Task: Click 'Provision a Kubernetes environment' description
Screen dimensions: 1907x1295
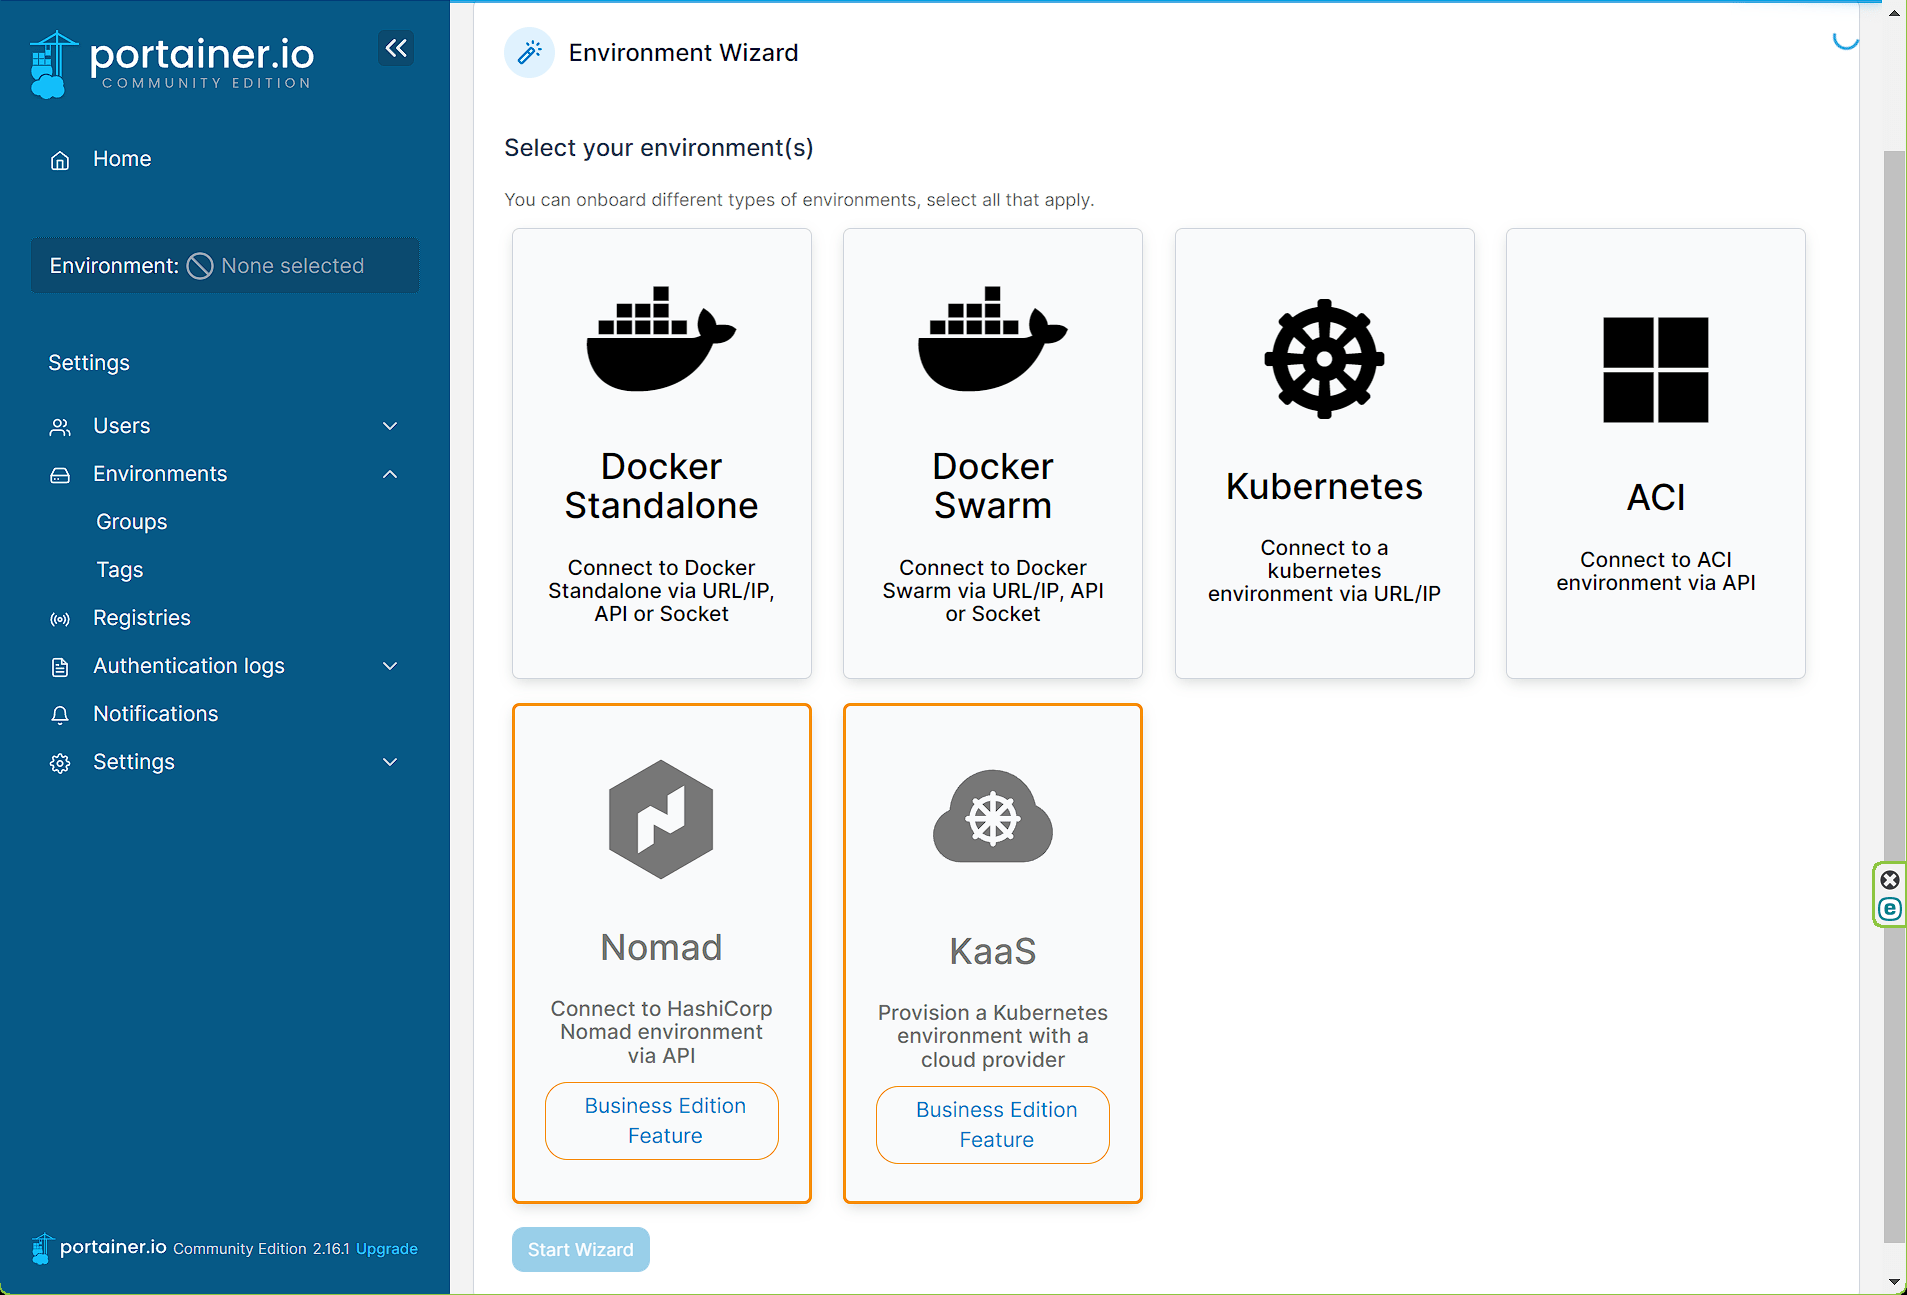Action: click(993, 1036)
